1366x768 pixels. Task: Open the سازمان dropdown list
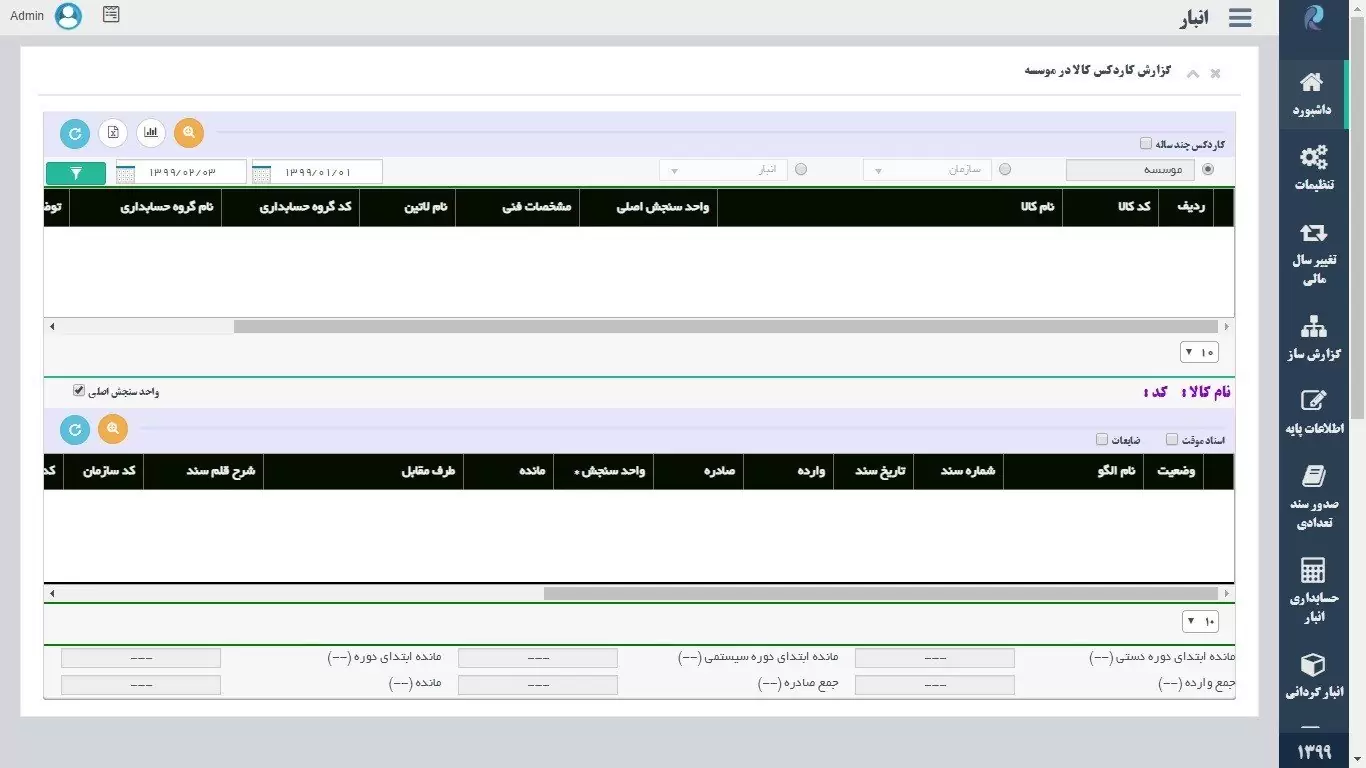click(x=927, y=171)
